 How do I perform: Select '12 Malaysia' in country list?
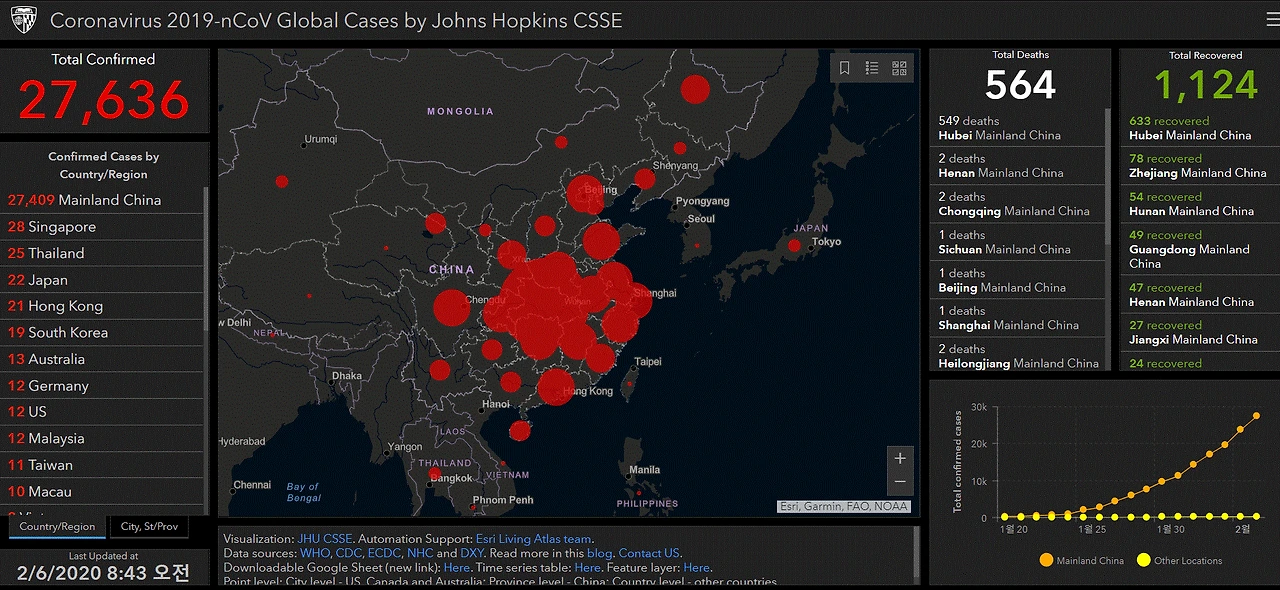pos(103,438)
